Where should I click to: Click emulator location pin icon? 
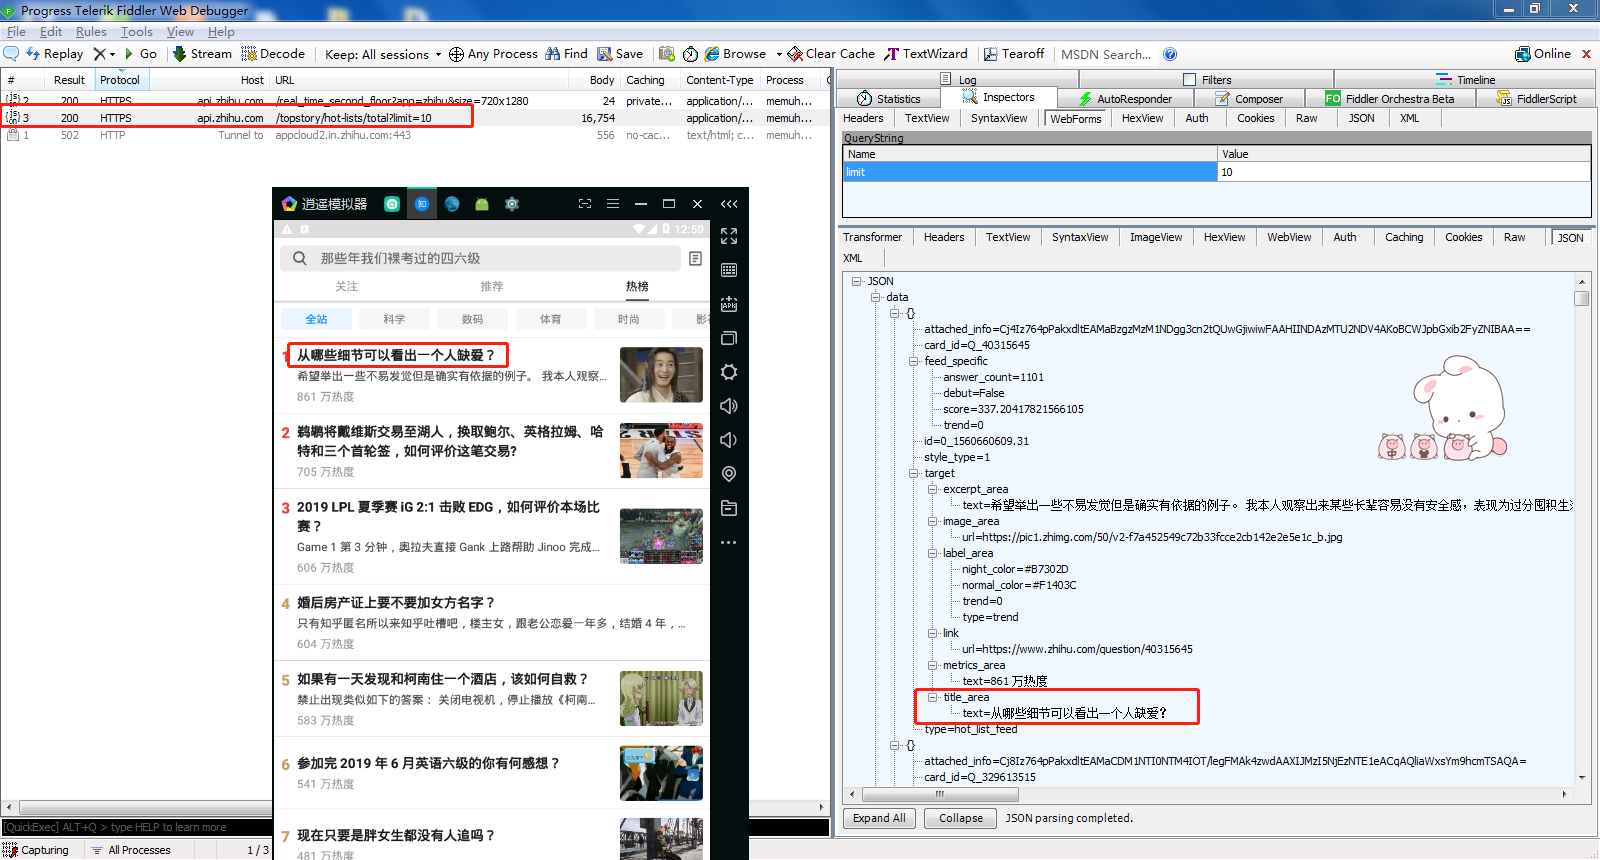pyautogui.click(x=729, y=474)
